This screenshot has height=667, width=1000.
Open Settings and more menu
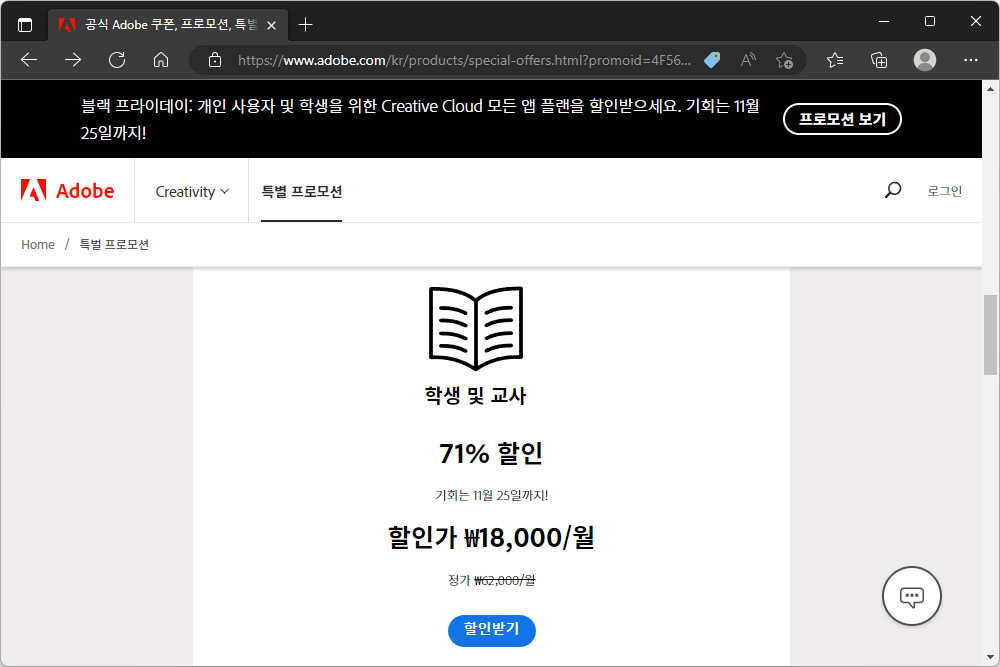point(971,60)
